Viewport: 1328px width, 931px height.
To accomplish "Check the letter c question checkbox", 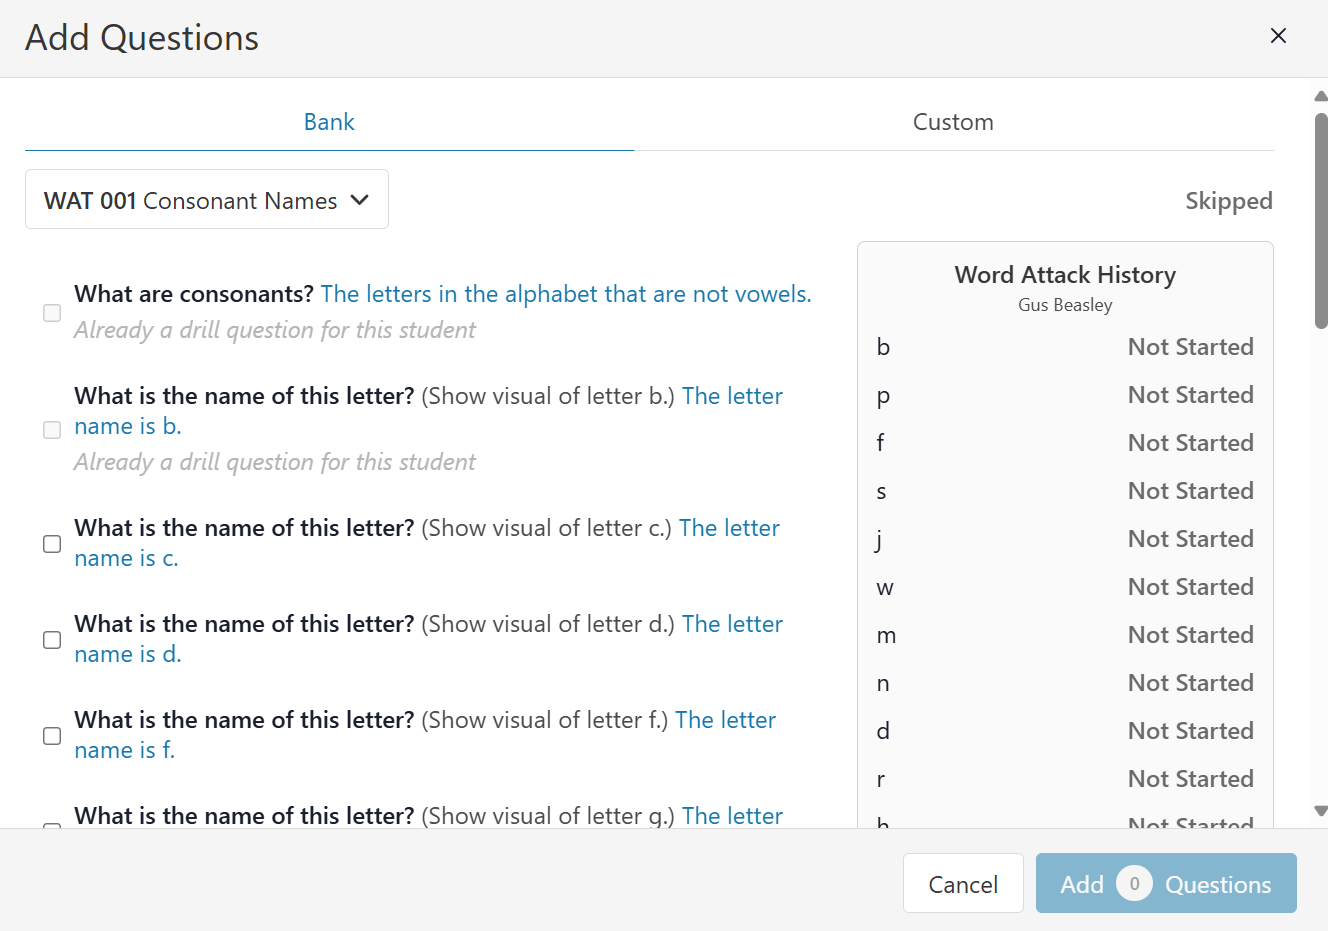I will pos(52,544).
